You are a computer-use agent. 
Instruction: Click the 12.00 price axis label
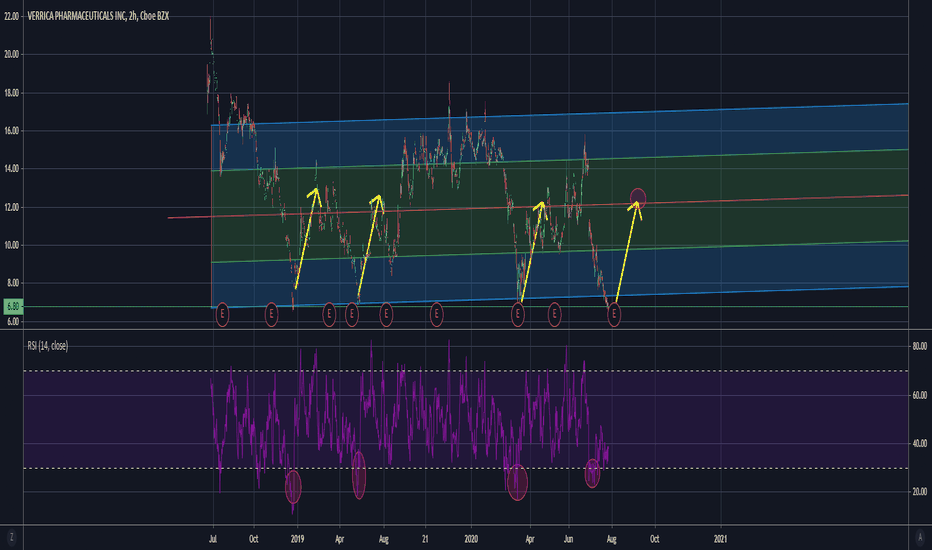tap(11, 207)
